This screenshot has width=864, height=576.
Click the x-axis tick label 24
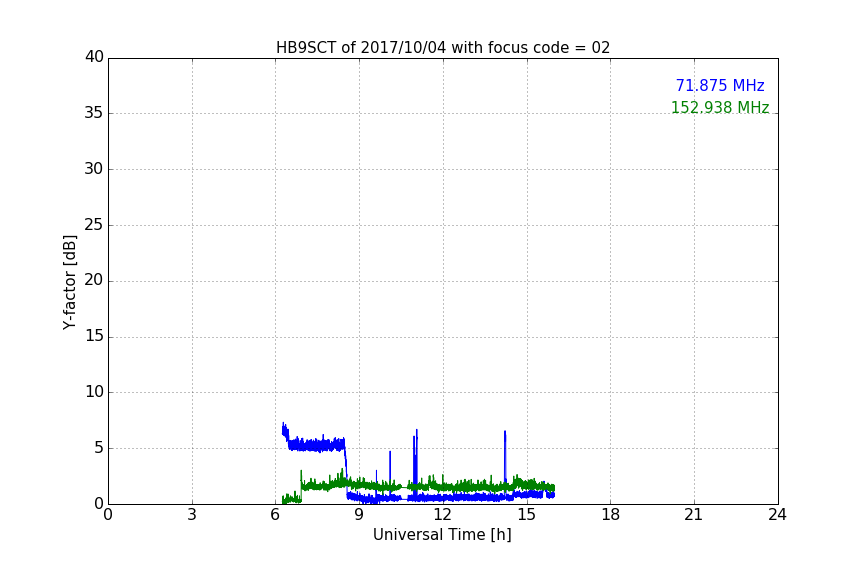click(777, 515)
